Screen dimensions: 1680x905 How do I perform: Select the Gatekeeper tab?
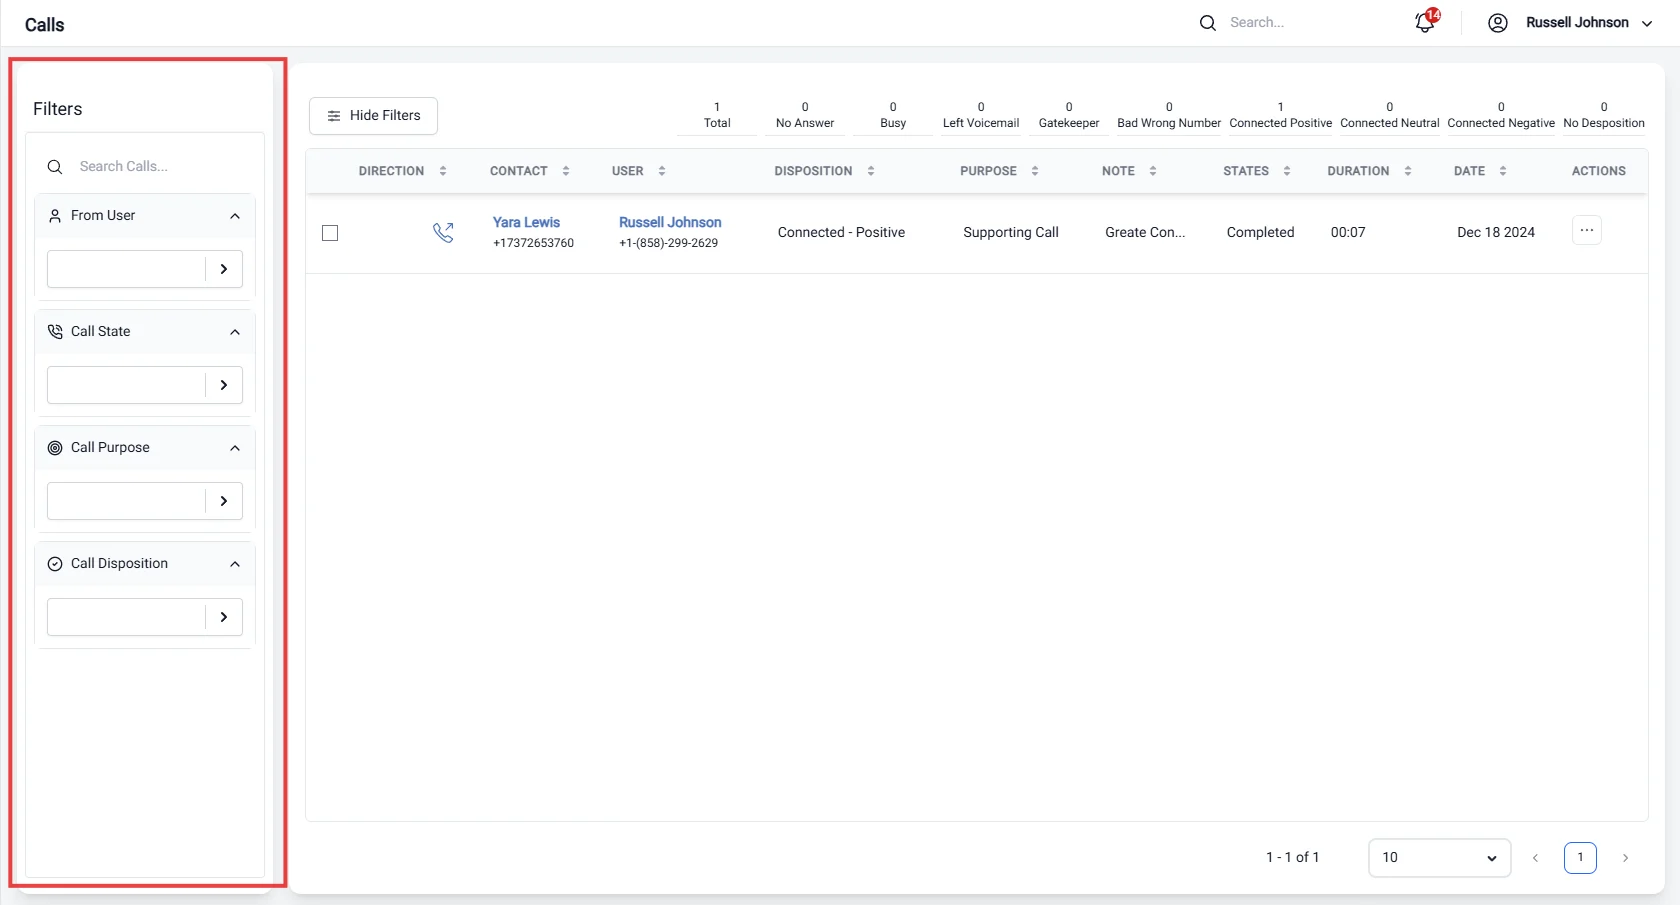[1069, 115]
